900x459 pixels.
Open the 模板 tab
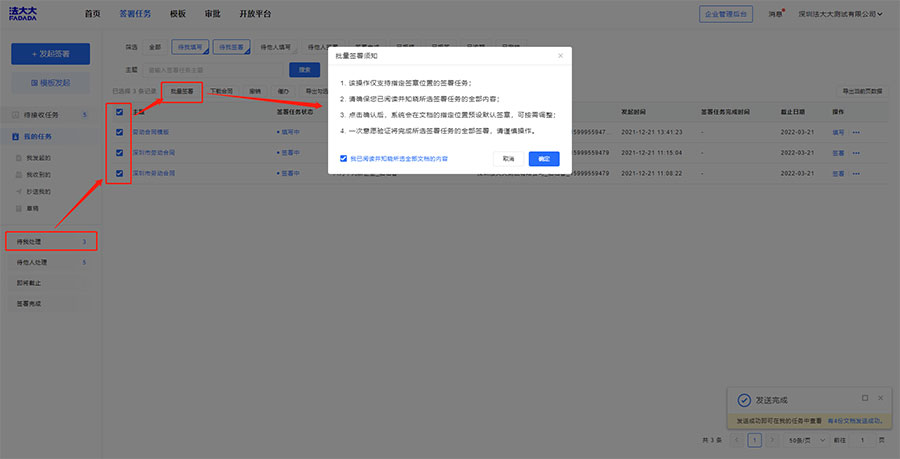click(x=178, y=14)
